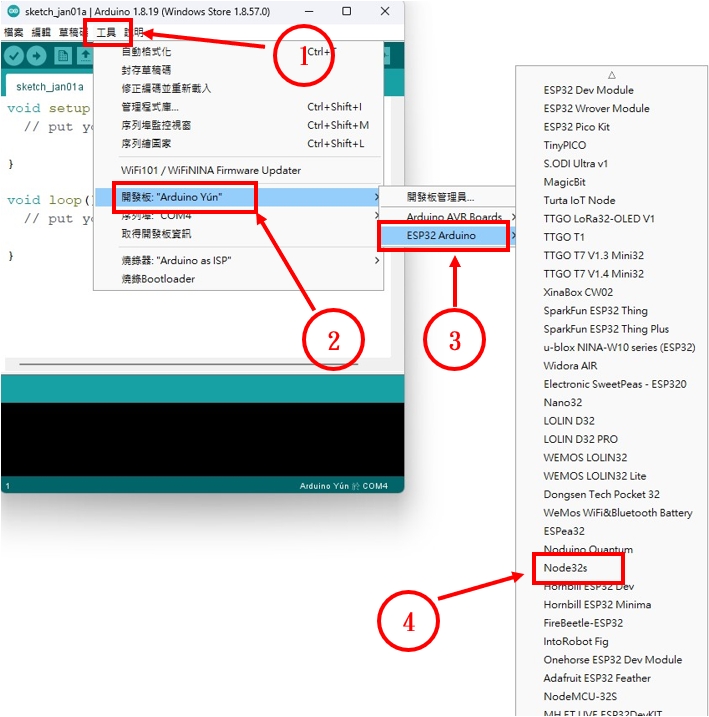Screen dimensions: 709x717
Task: Select Nano32 board
Action: (x=612, y=402)
